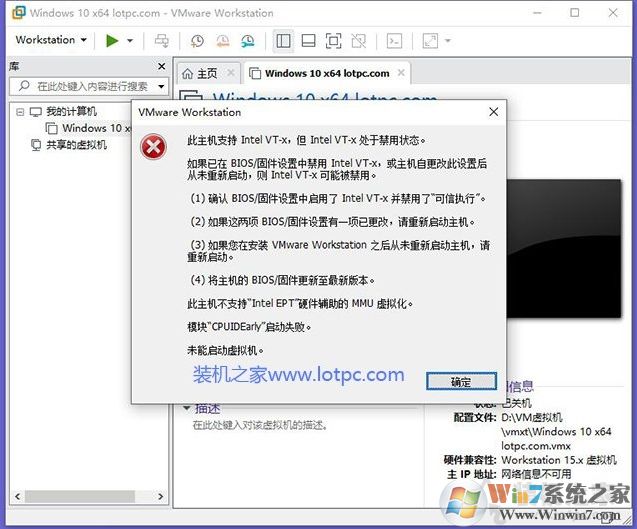Open the snapshot manager icon
Screen dimensions: 637x529
point(247,41)
